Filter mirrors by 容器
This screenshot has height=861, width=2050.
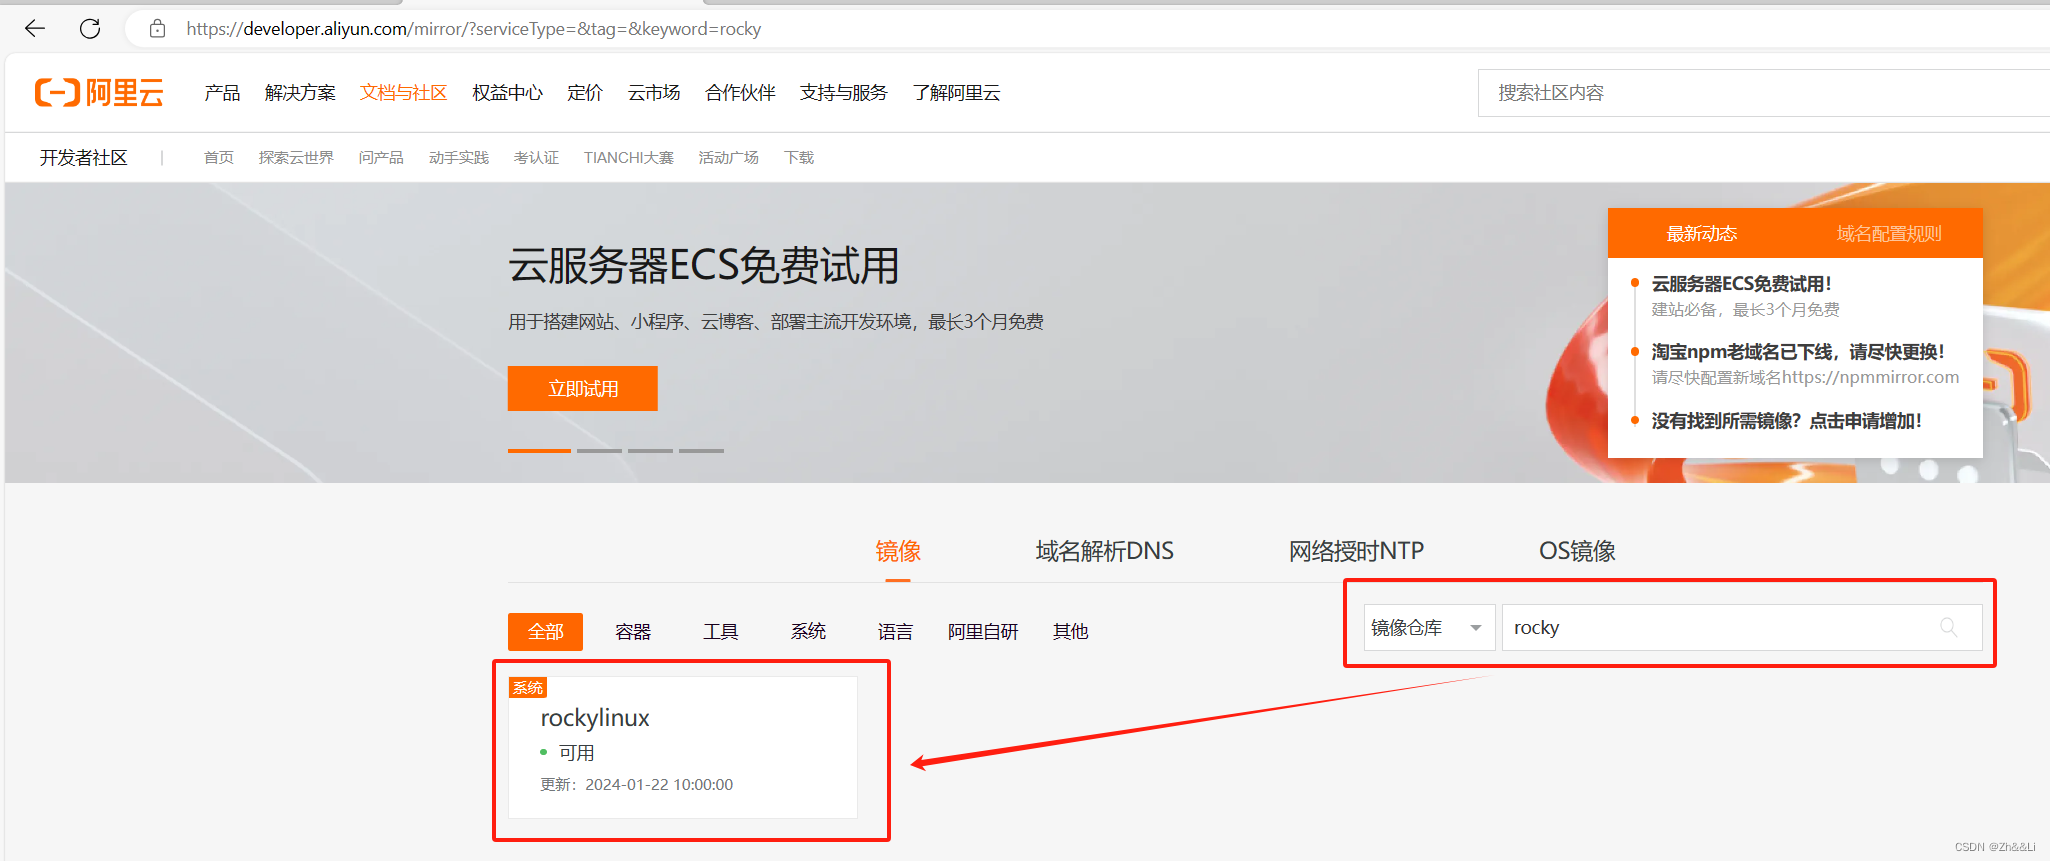633,632
